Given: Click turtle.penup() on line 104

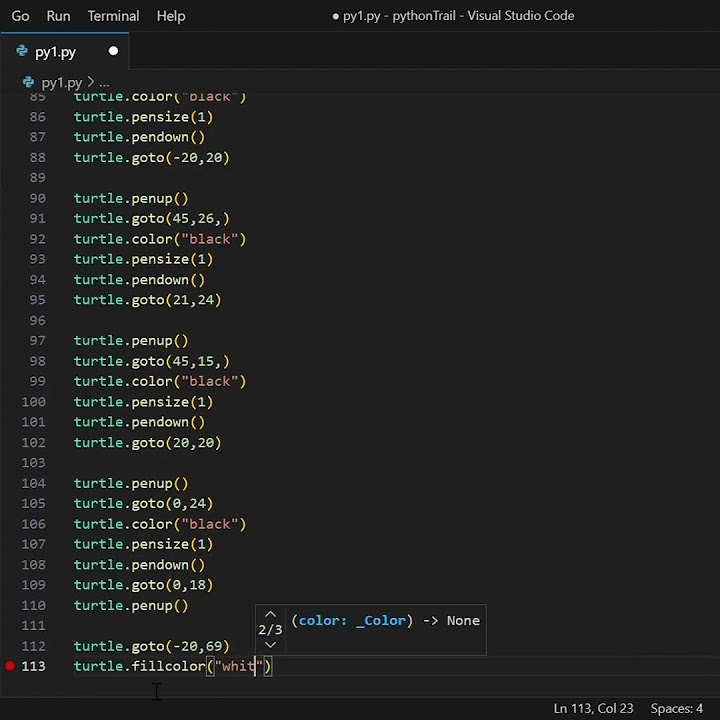Looking at the screenshot, I should (131, 483).
